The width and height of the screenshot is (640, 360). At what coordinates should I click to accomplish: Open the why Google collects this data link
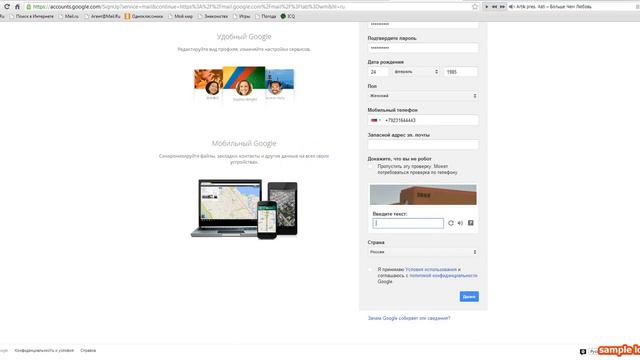409,318
